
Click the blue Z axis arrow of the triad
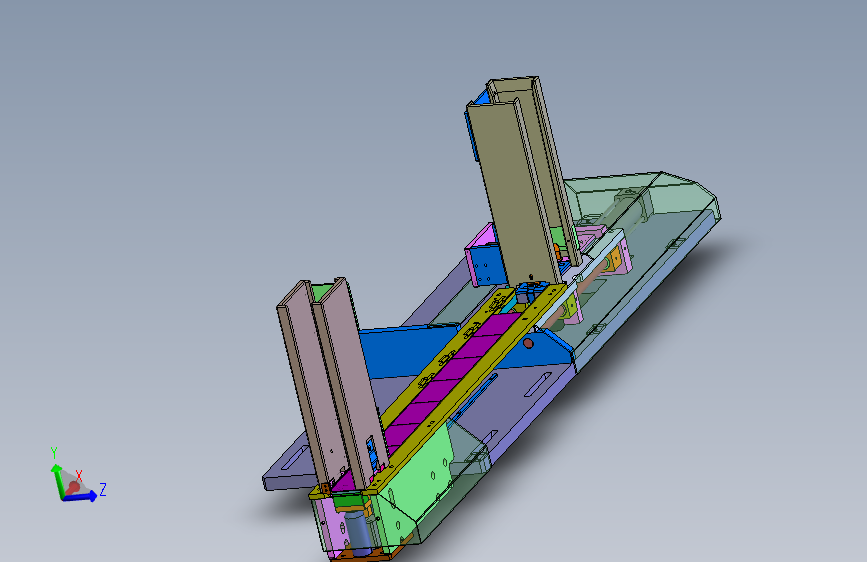point(81,497)
